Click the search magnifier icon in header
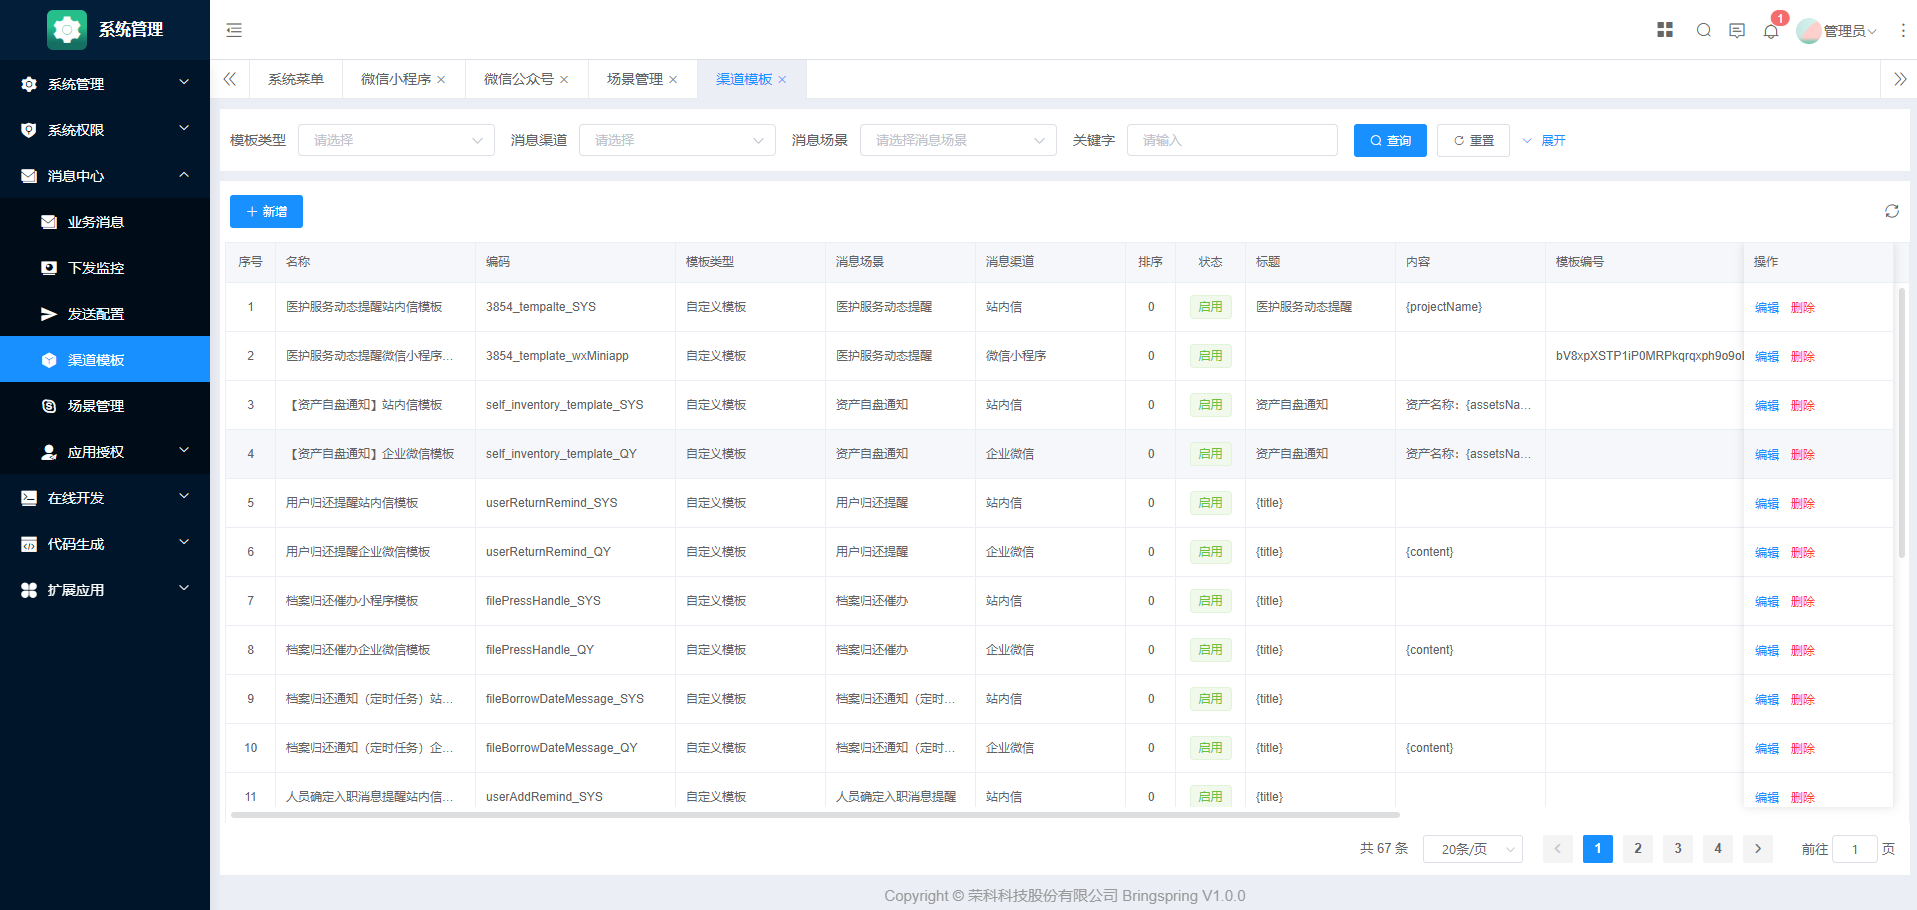The image size is (1917, 910). [1704, 30]
